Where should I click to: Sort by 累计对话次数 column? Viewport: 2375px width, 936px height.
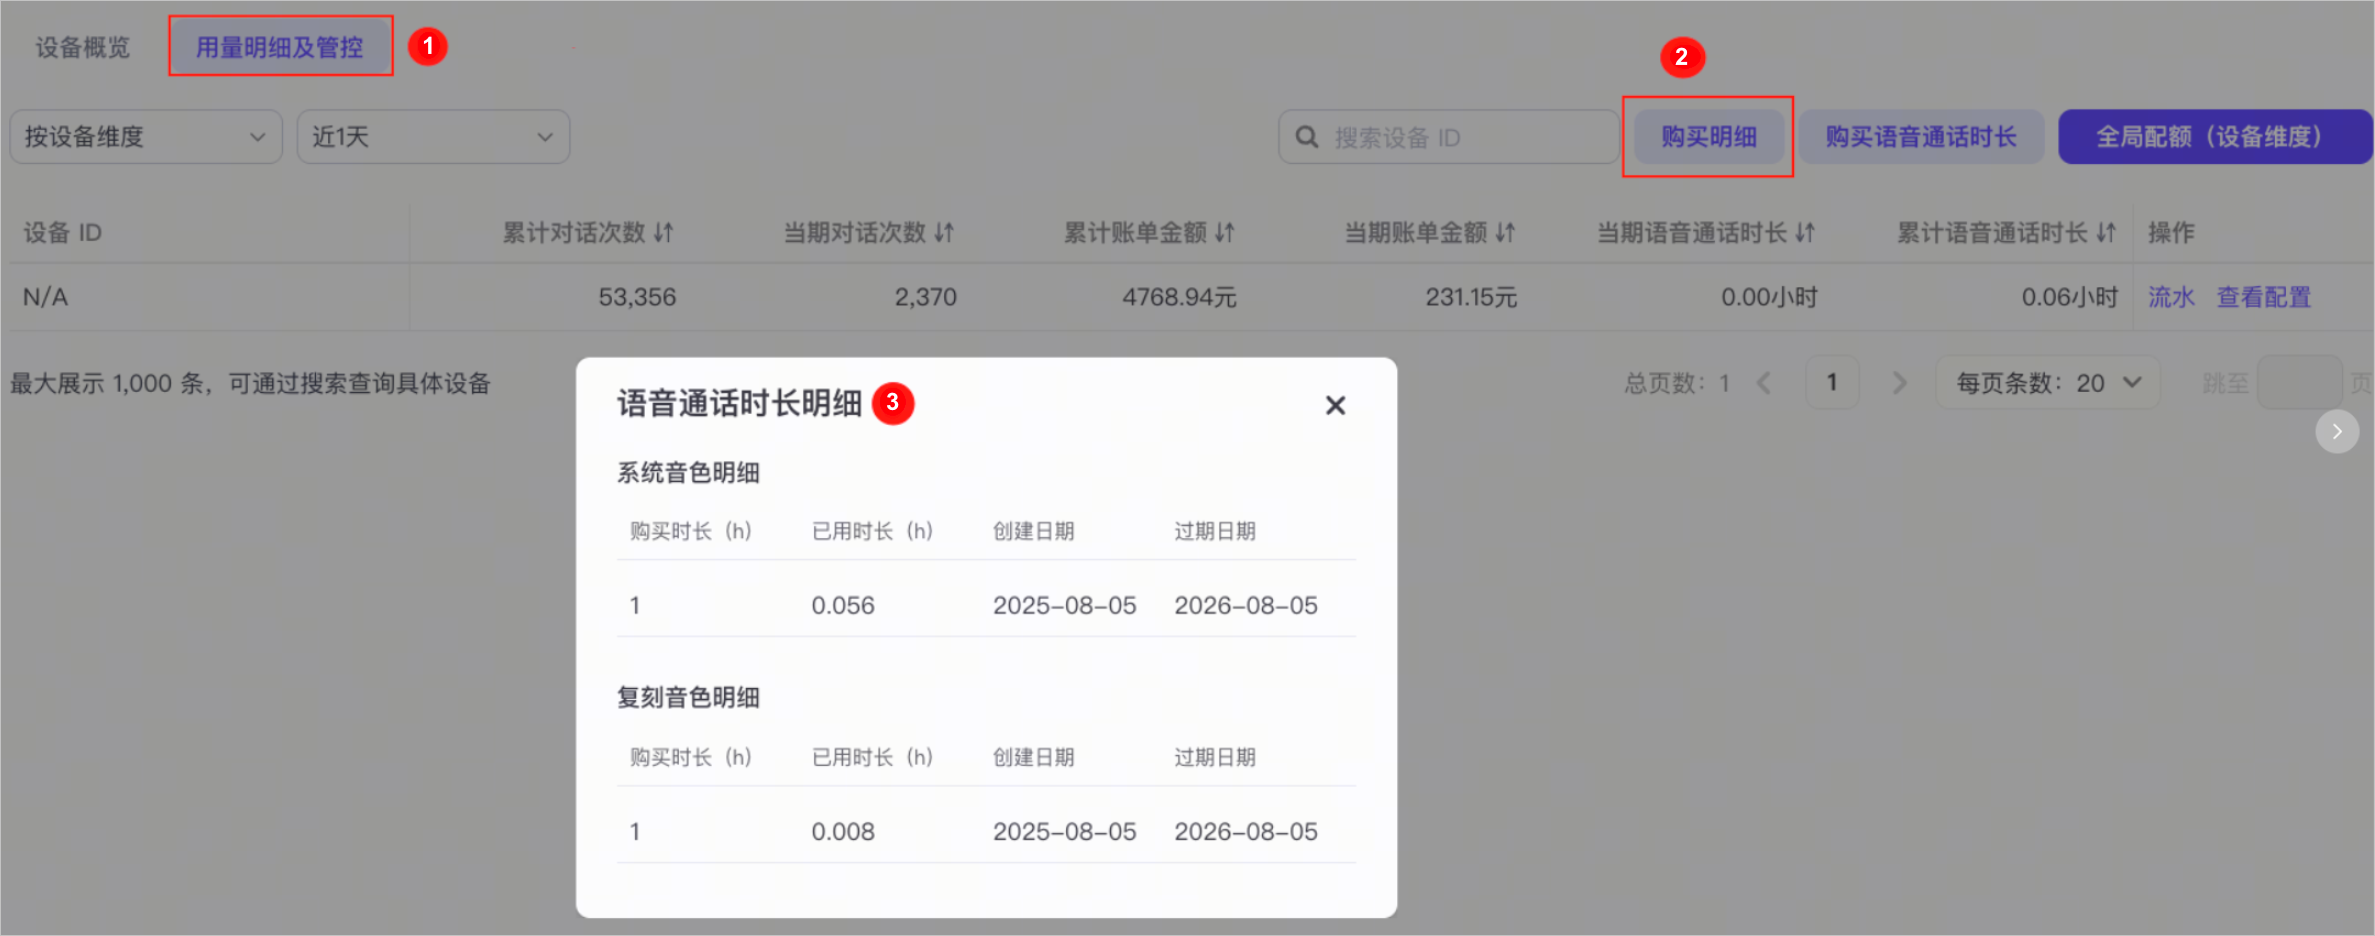tap(664, 233)
